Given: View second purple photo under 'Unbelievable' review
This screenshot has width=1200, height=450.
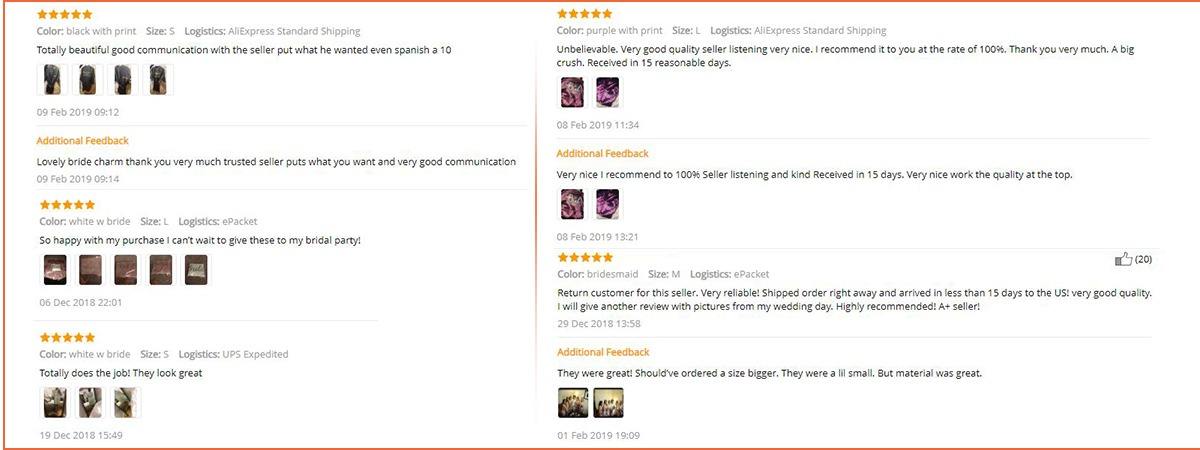Looking at the screenshot, I should tap(607, 93).
